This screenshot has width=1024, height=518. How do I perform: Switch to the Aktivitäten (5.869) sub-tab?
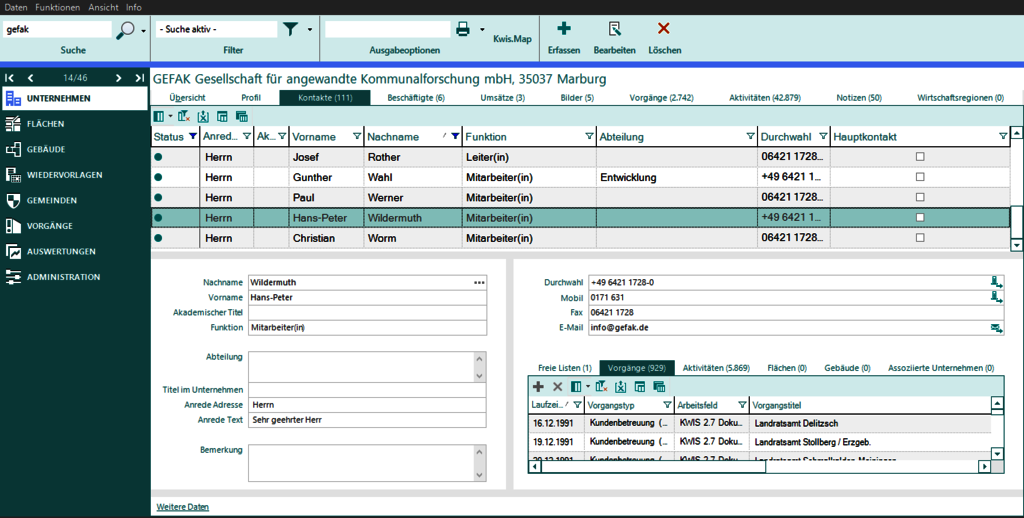[x=716, y=368]
